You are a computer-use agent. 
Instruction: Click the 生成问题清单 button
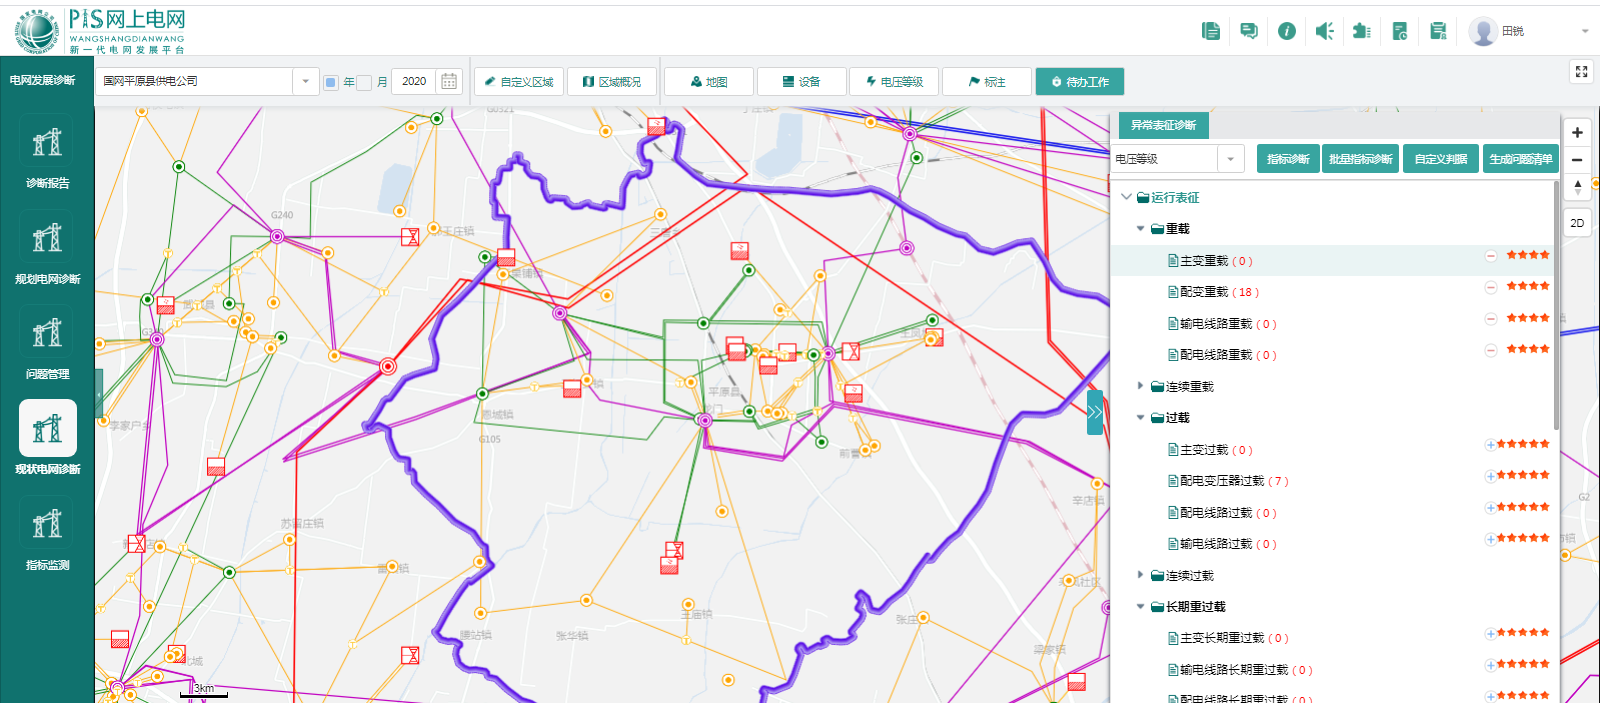[1520, 159]
